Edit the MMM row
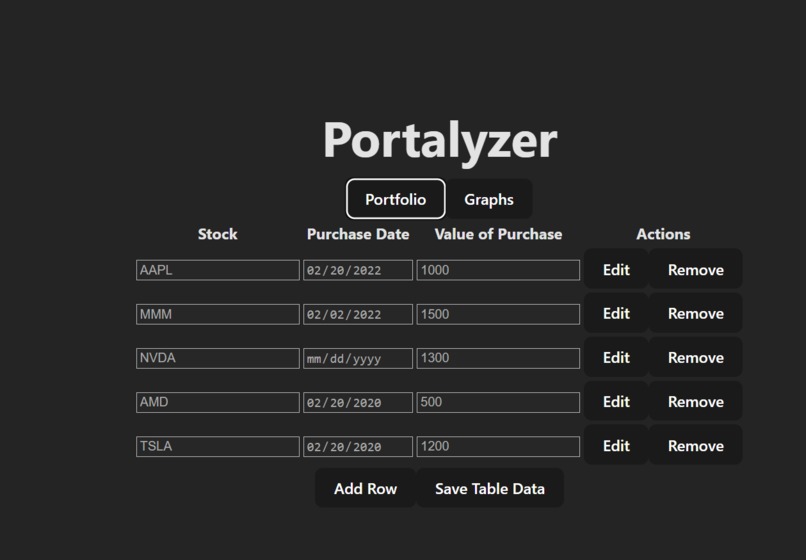806x560 pixels. 616,313
